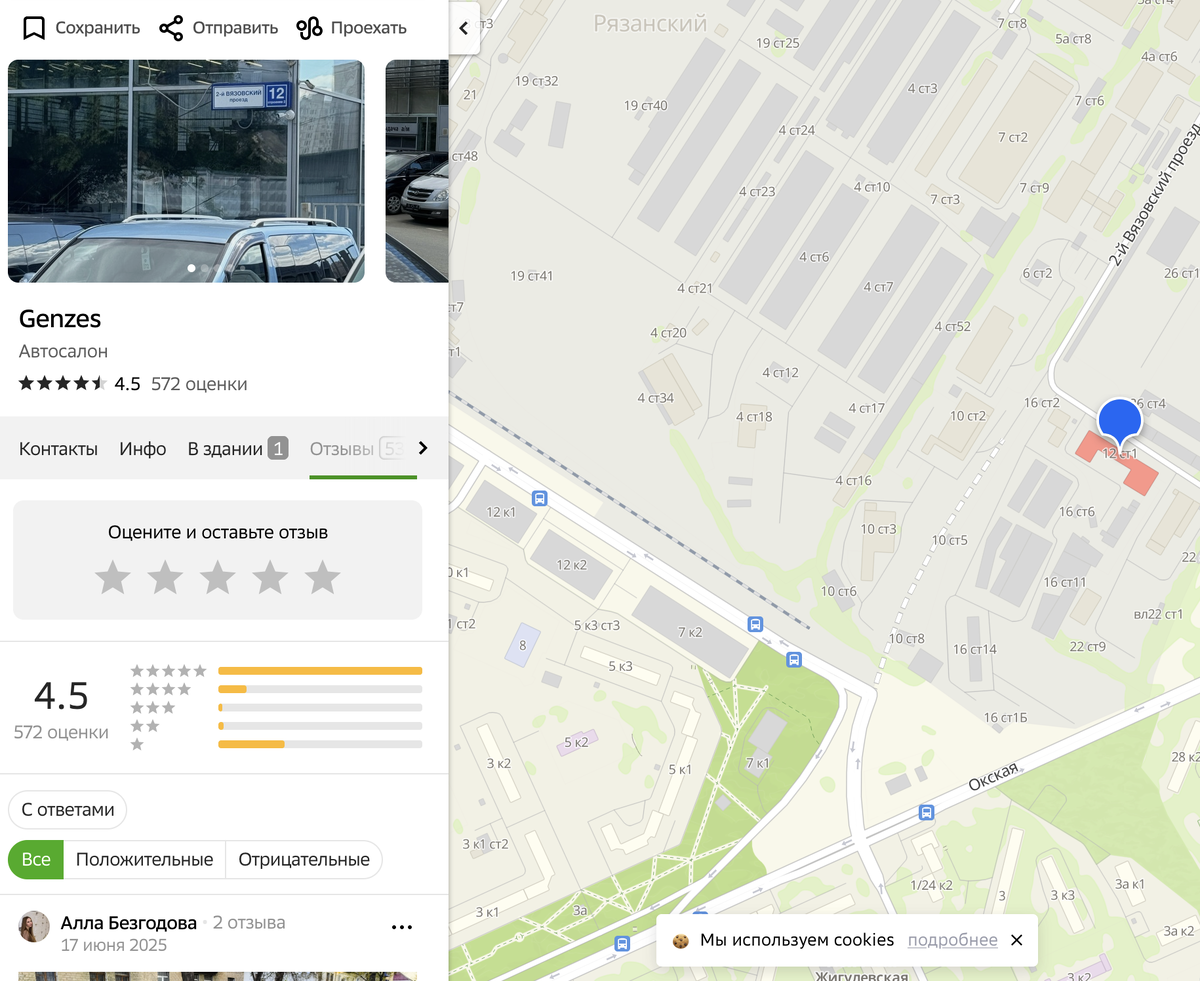The image size is (1200, 981).
Task: Expand more tabs using the right chevron
Action: (x=421, y=449)
